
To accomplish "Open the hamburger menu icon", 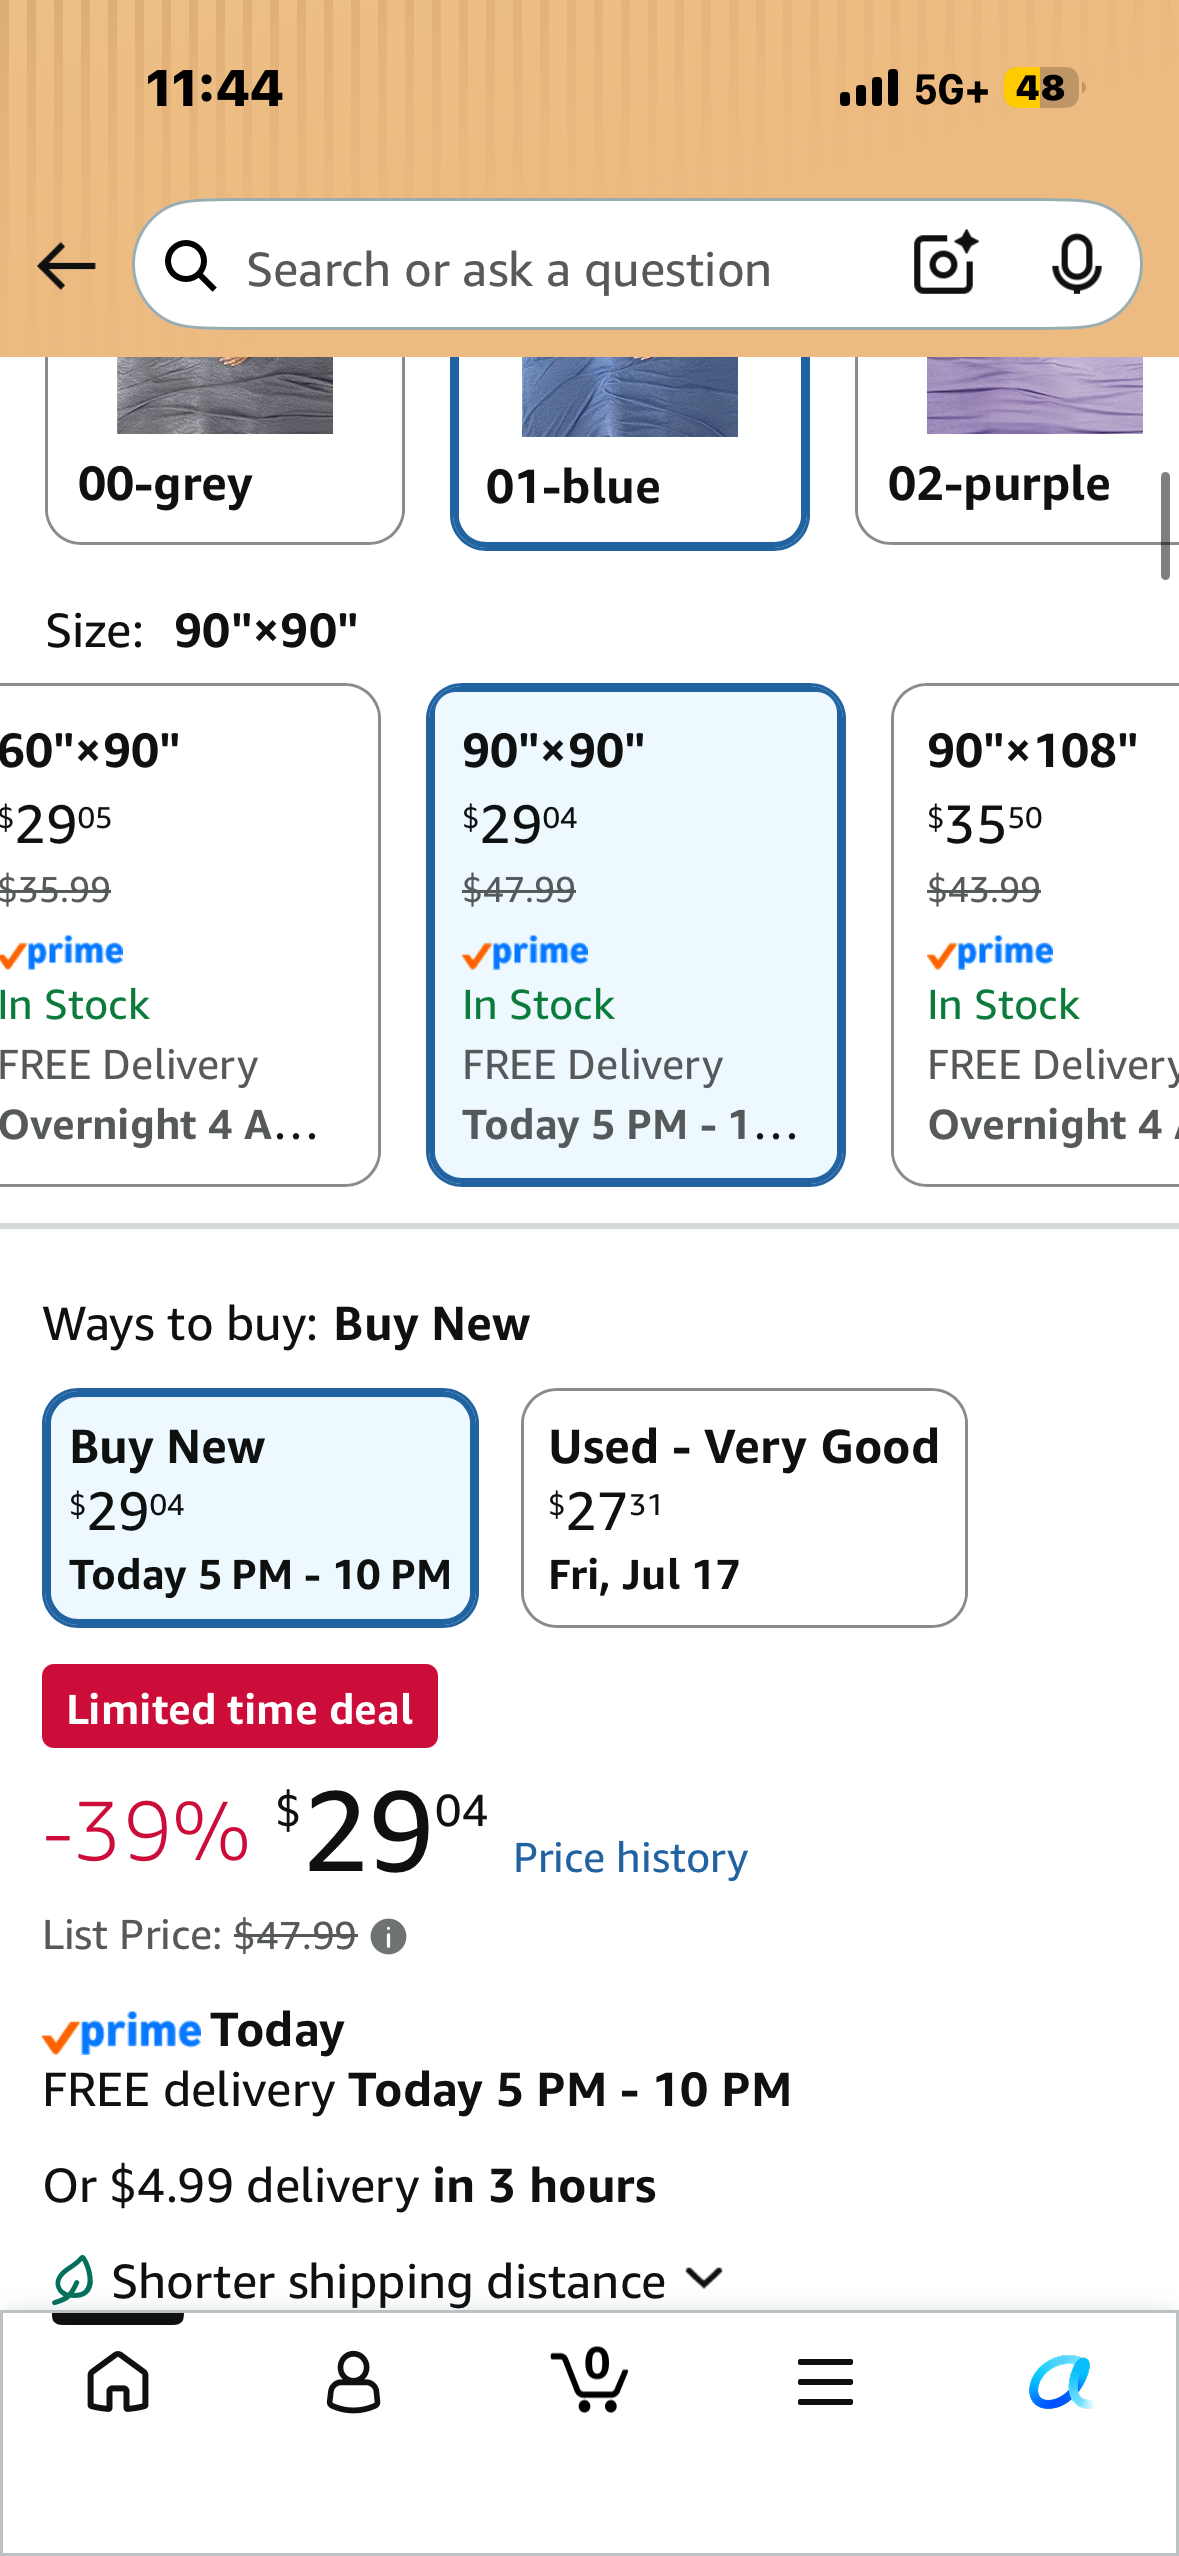I will click(826, 2381).
